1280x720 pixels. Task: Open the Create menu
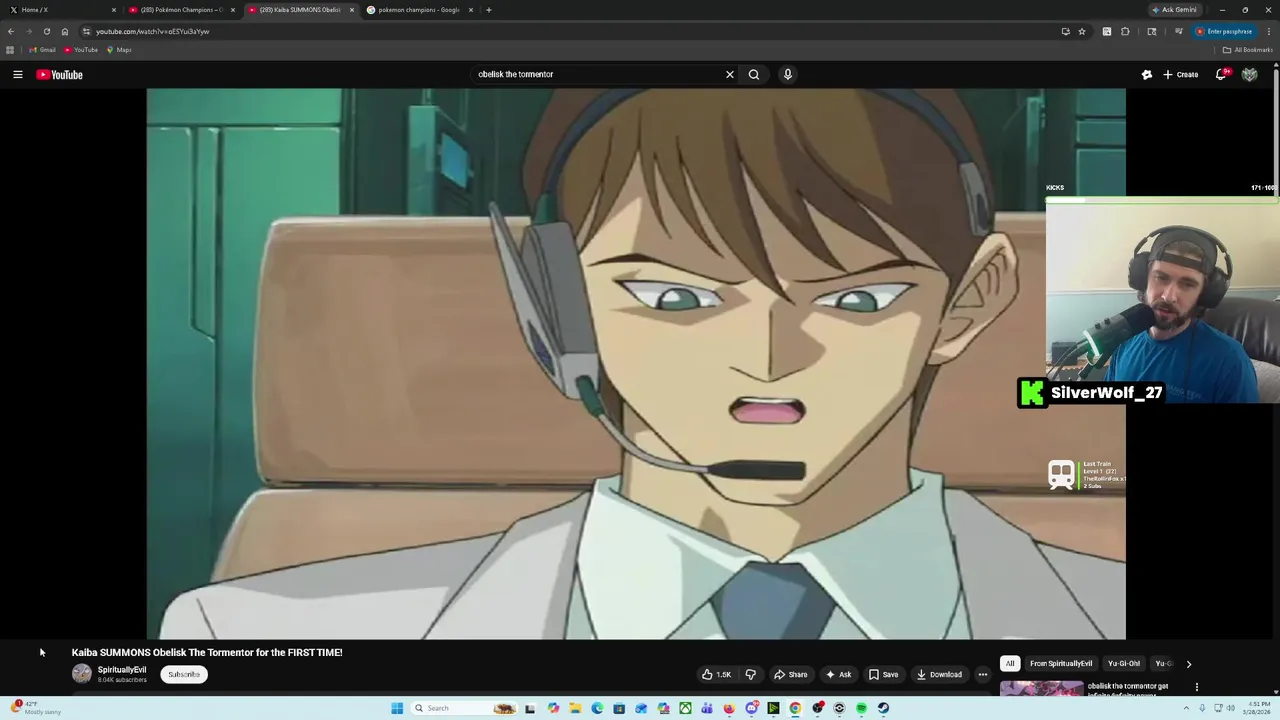click(1181, 74)
